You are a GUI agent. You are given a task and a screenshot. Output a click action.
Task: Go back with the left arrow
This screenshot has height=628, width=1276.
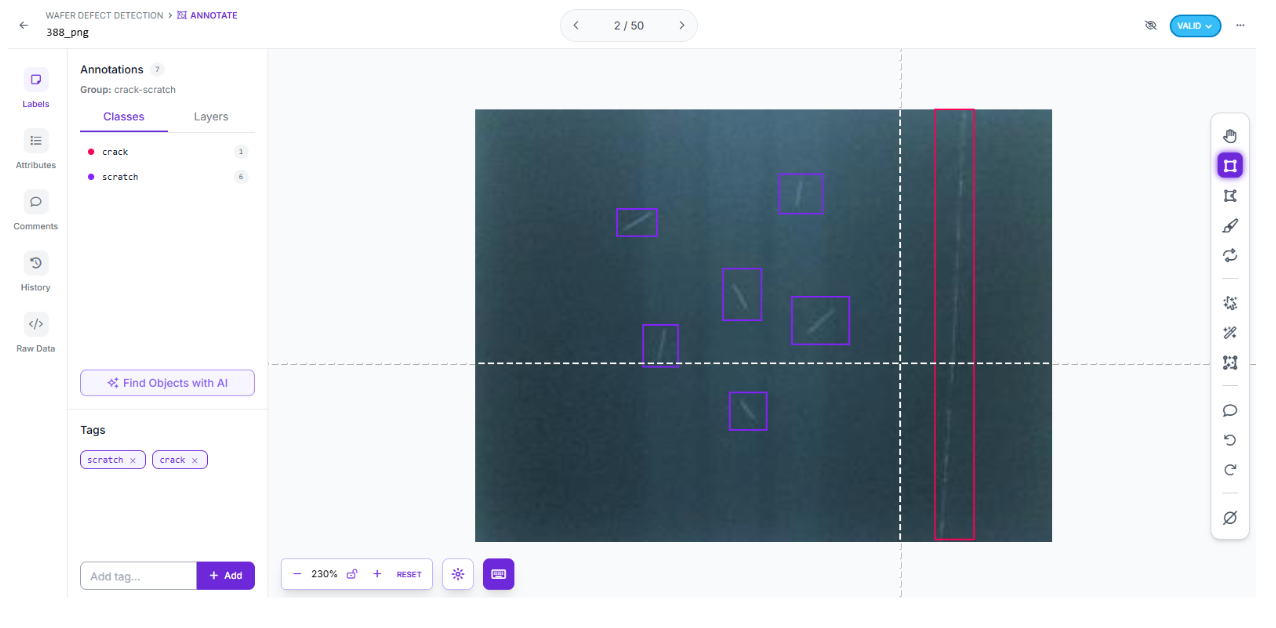tap(24, 25)
